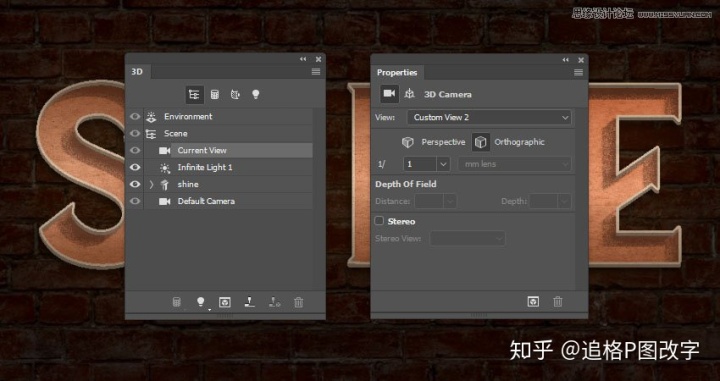Click the 3D Camera title text

click(x=447, y=95)
